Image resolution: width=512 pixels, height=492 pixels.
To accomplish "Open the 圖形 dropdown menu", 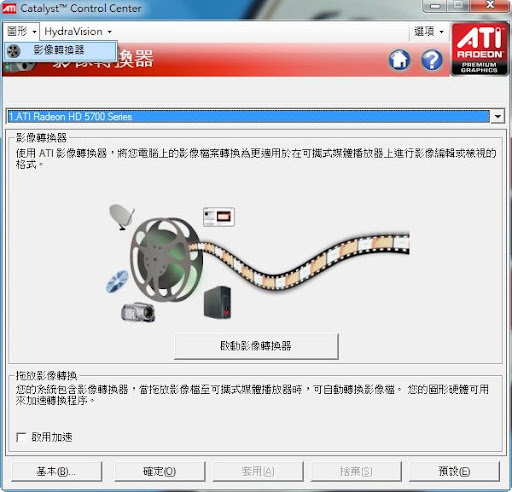I will [x=22, y=31].
